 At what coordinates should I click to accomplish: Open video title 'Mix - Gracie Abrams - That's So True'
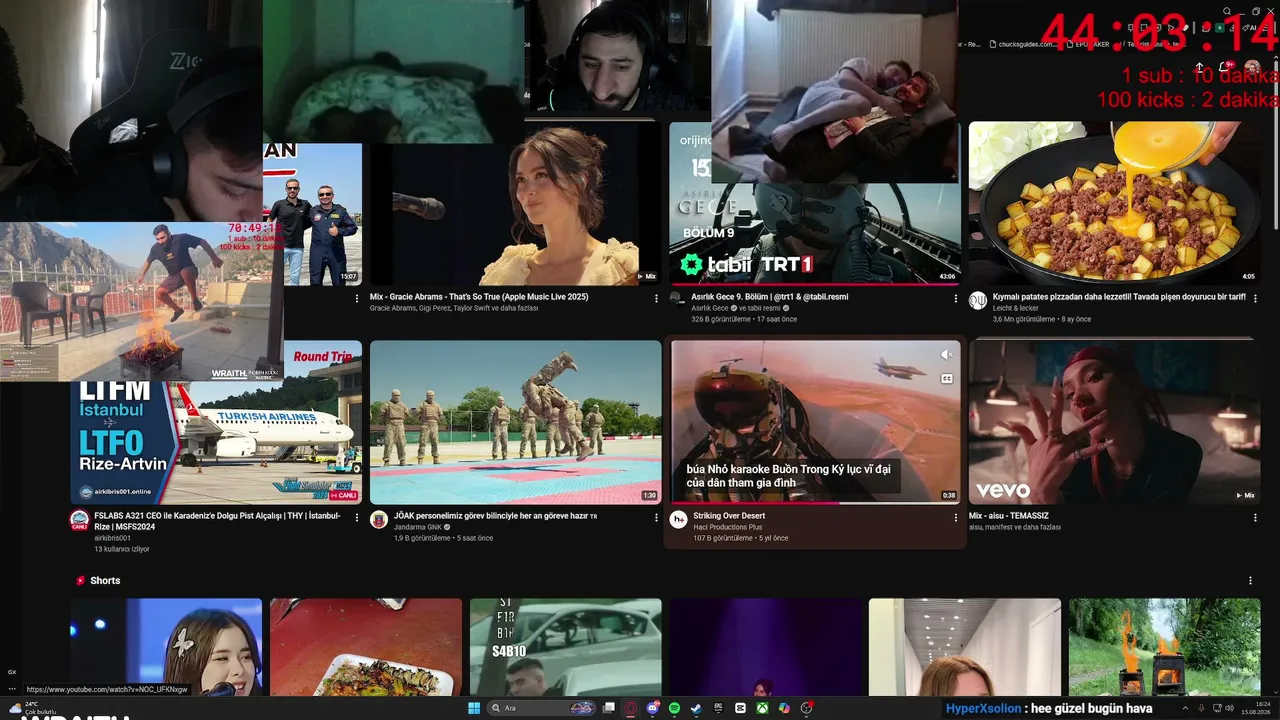point(479,297)
